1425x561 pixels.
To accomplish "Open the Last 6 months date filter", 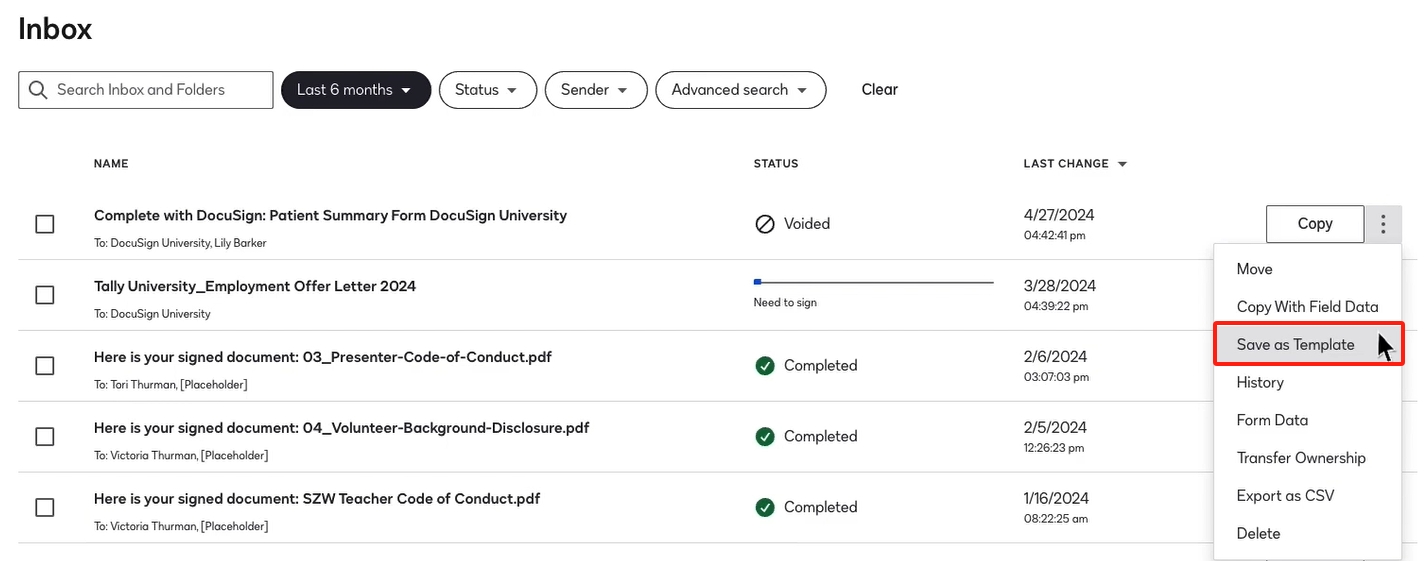I will 355,90.
